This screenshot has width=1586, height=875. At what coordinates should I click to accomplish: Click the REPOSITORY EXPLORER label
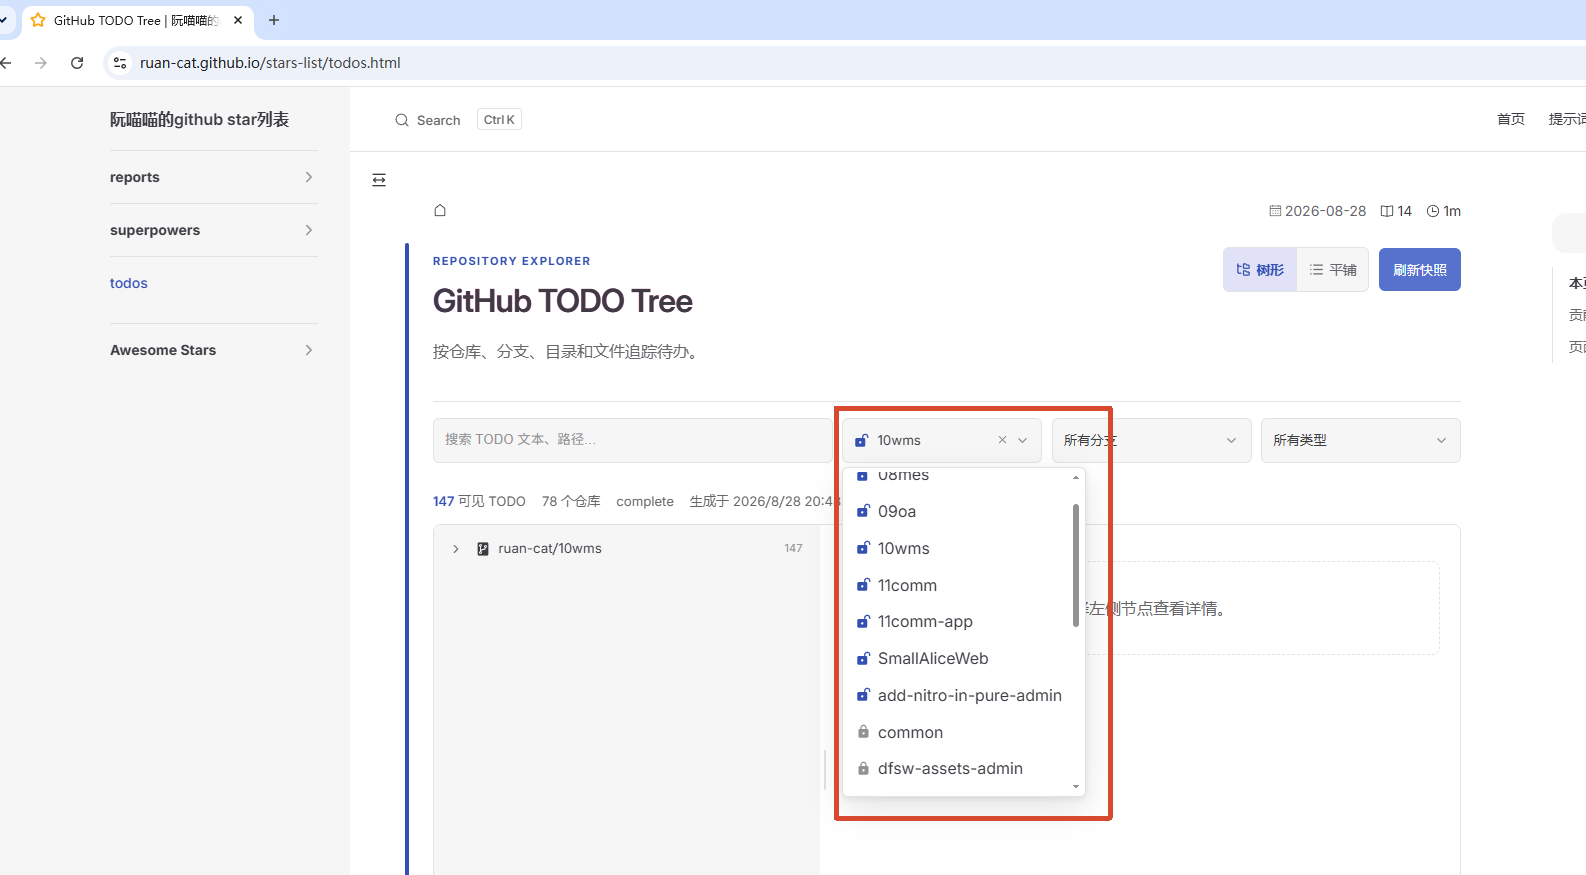(512, 261)
